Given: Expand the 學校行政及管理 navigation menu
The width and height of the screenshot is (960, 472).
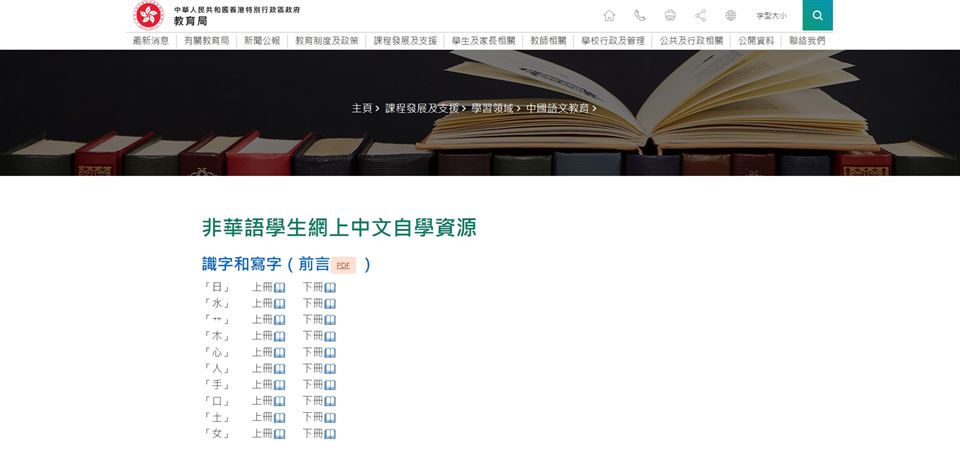Looking at the screenshot, I should [613, 41].
